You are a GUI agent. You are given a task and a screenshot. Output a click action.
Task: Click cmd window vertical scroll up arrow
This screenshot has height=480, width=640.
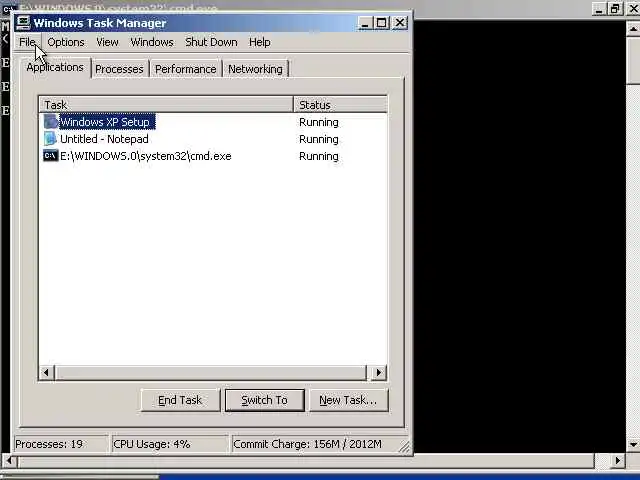(633, 29)
